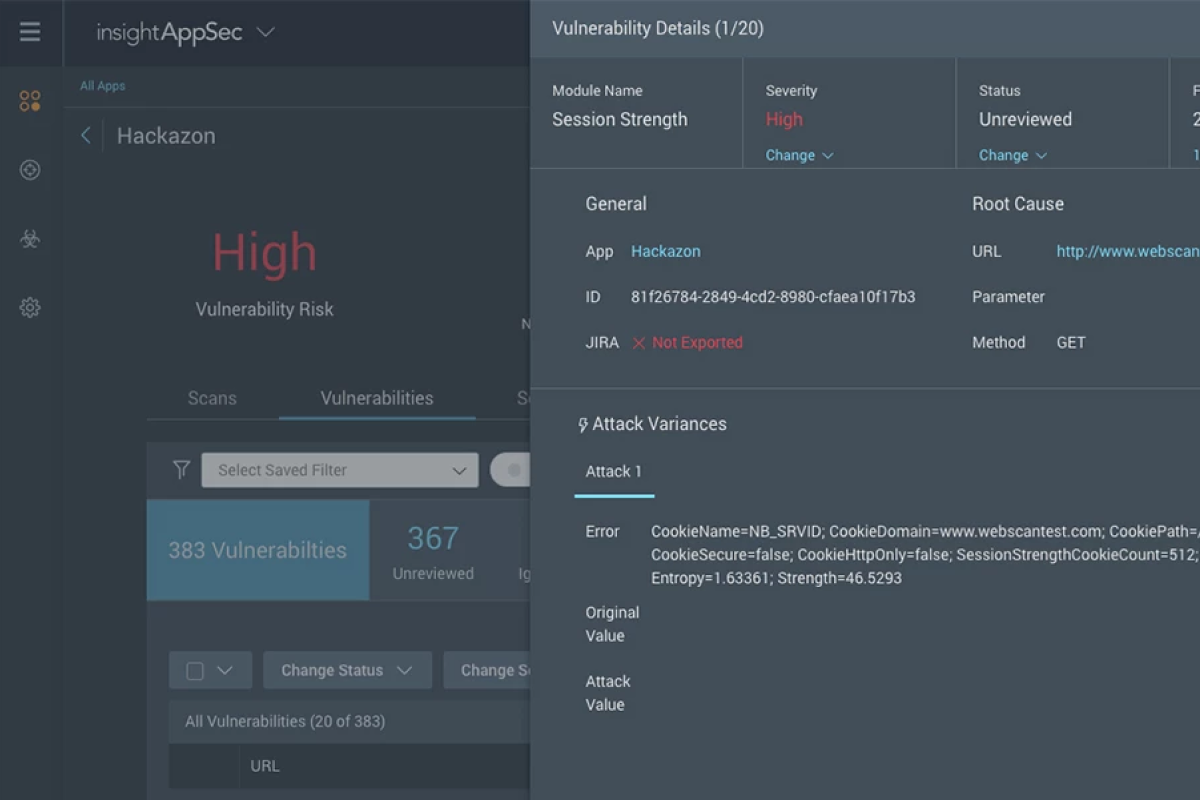Click the All Vulnerabilities (20 of 383) label
The height and width of the screenshot is (800, 1200).
pos(285,721)
